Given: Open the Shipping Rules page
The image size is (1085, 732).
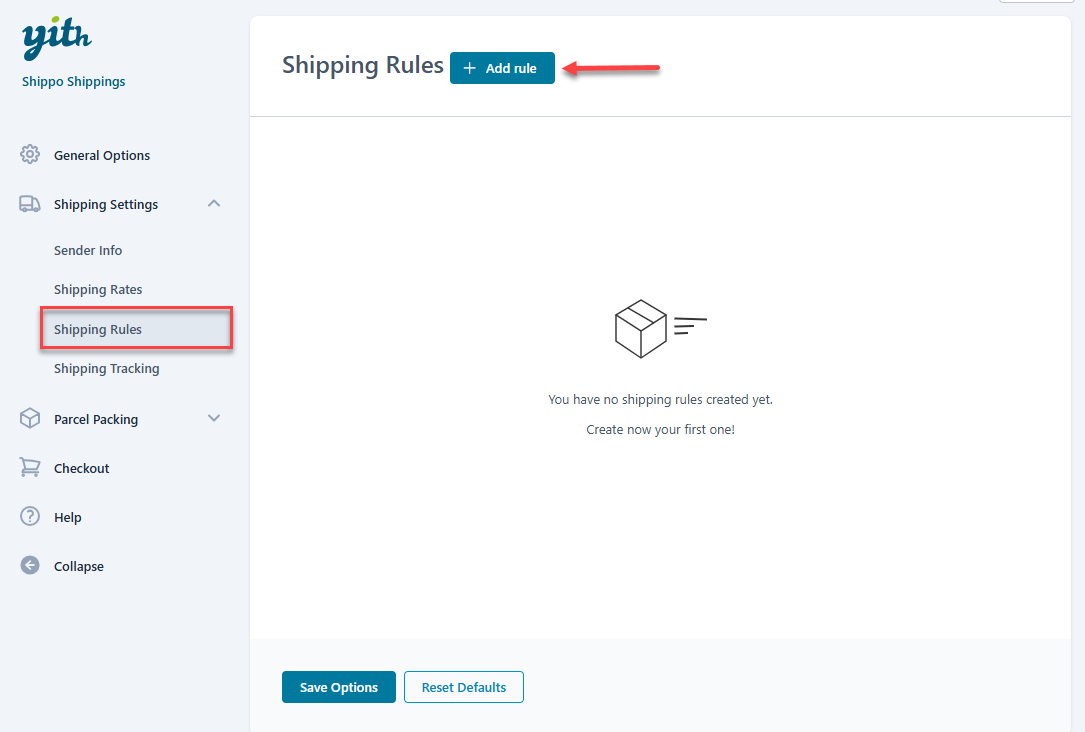Looking at the screenshot, I should 98,328.
